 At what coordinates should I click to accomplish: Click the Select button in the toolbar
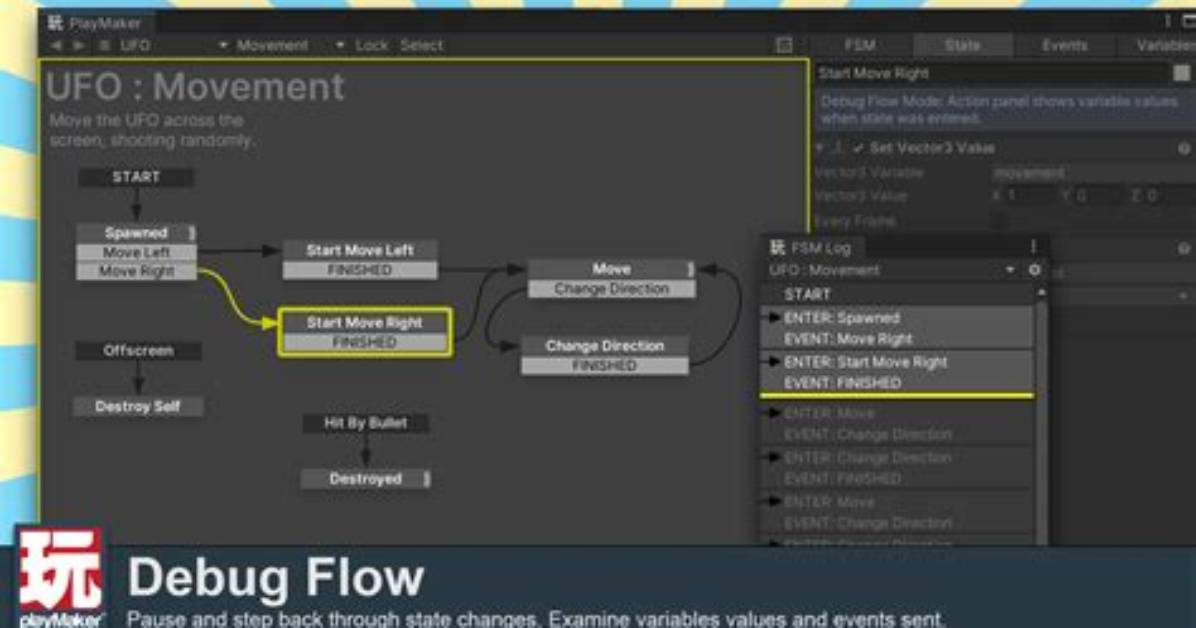421,46
